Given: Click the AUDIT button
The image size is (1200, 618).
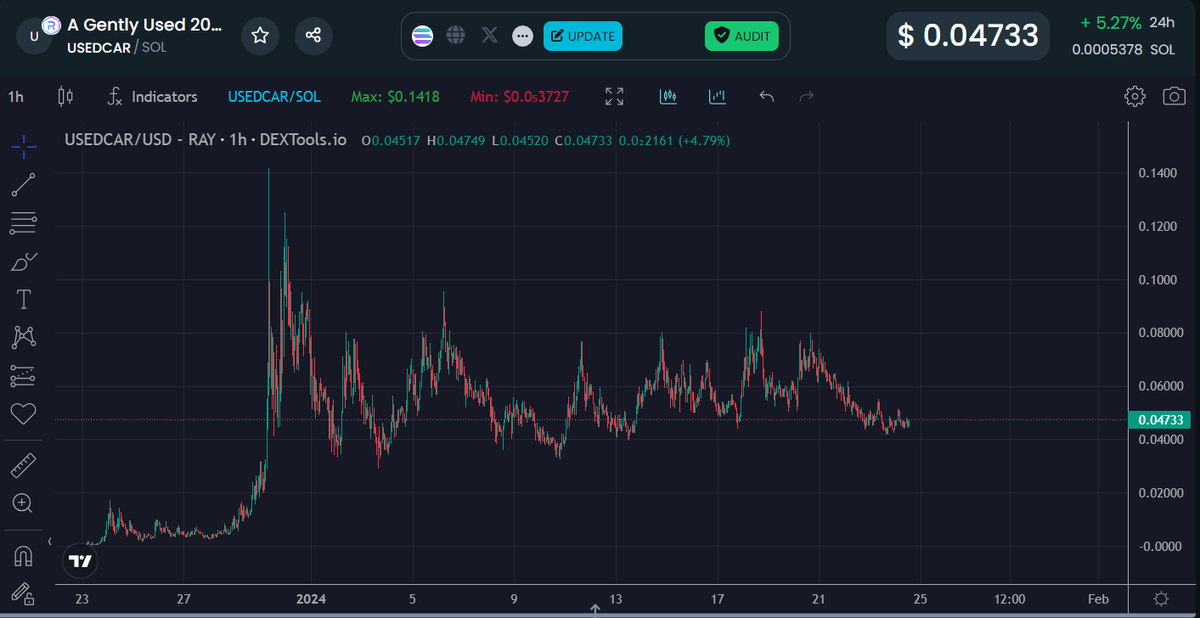Looking at the screenshot, I should pyautogui.click(x=741, y=36).
